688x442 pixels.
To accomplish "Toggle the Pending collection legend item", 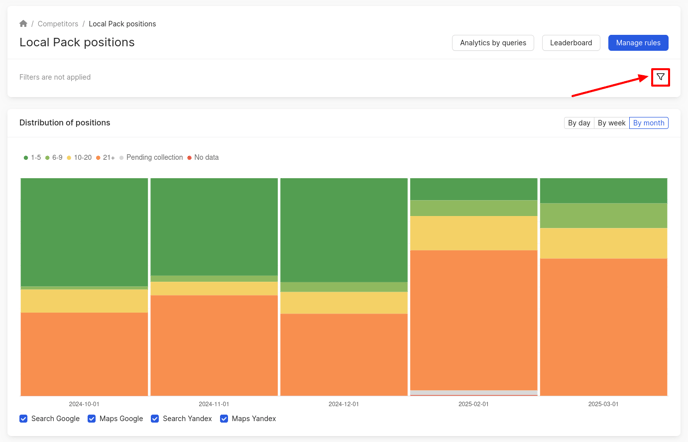I will (152, 158).
